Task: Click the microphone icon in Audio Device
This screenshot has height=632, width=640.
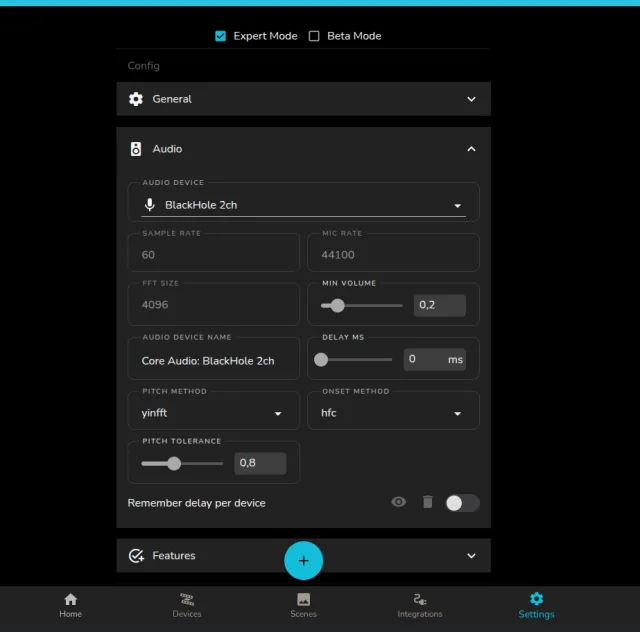Action: (150, 205)
